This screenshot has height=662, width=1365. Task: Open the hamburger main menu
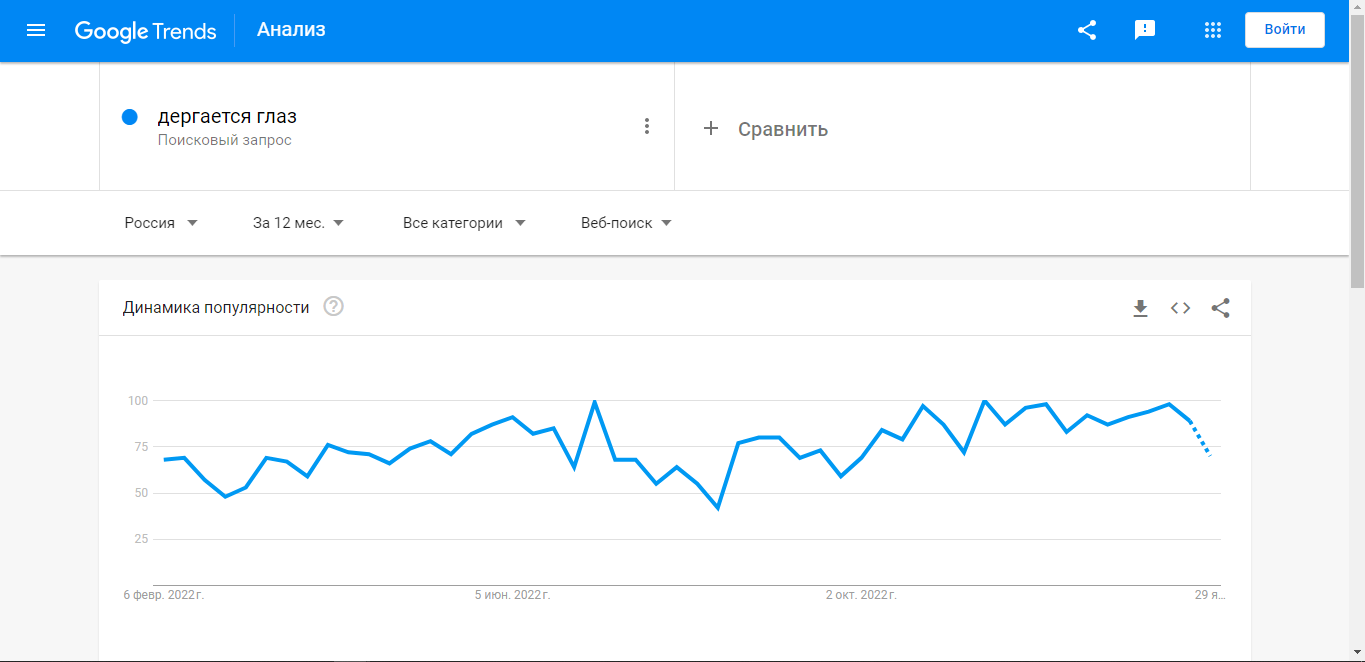pyautogui.click(x=36, y=30)
